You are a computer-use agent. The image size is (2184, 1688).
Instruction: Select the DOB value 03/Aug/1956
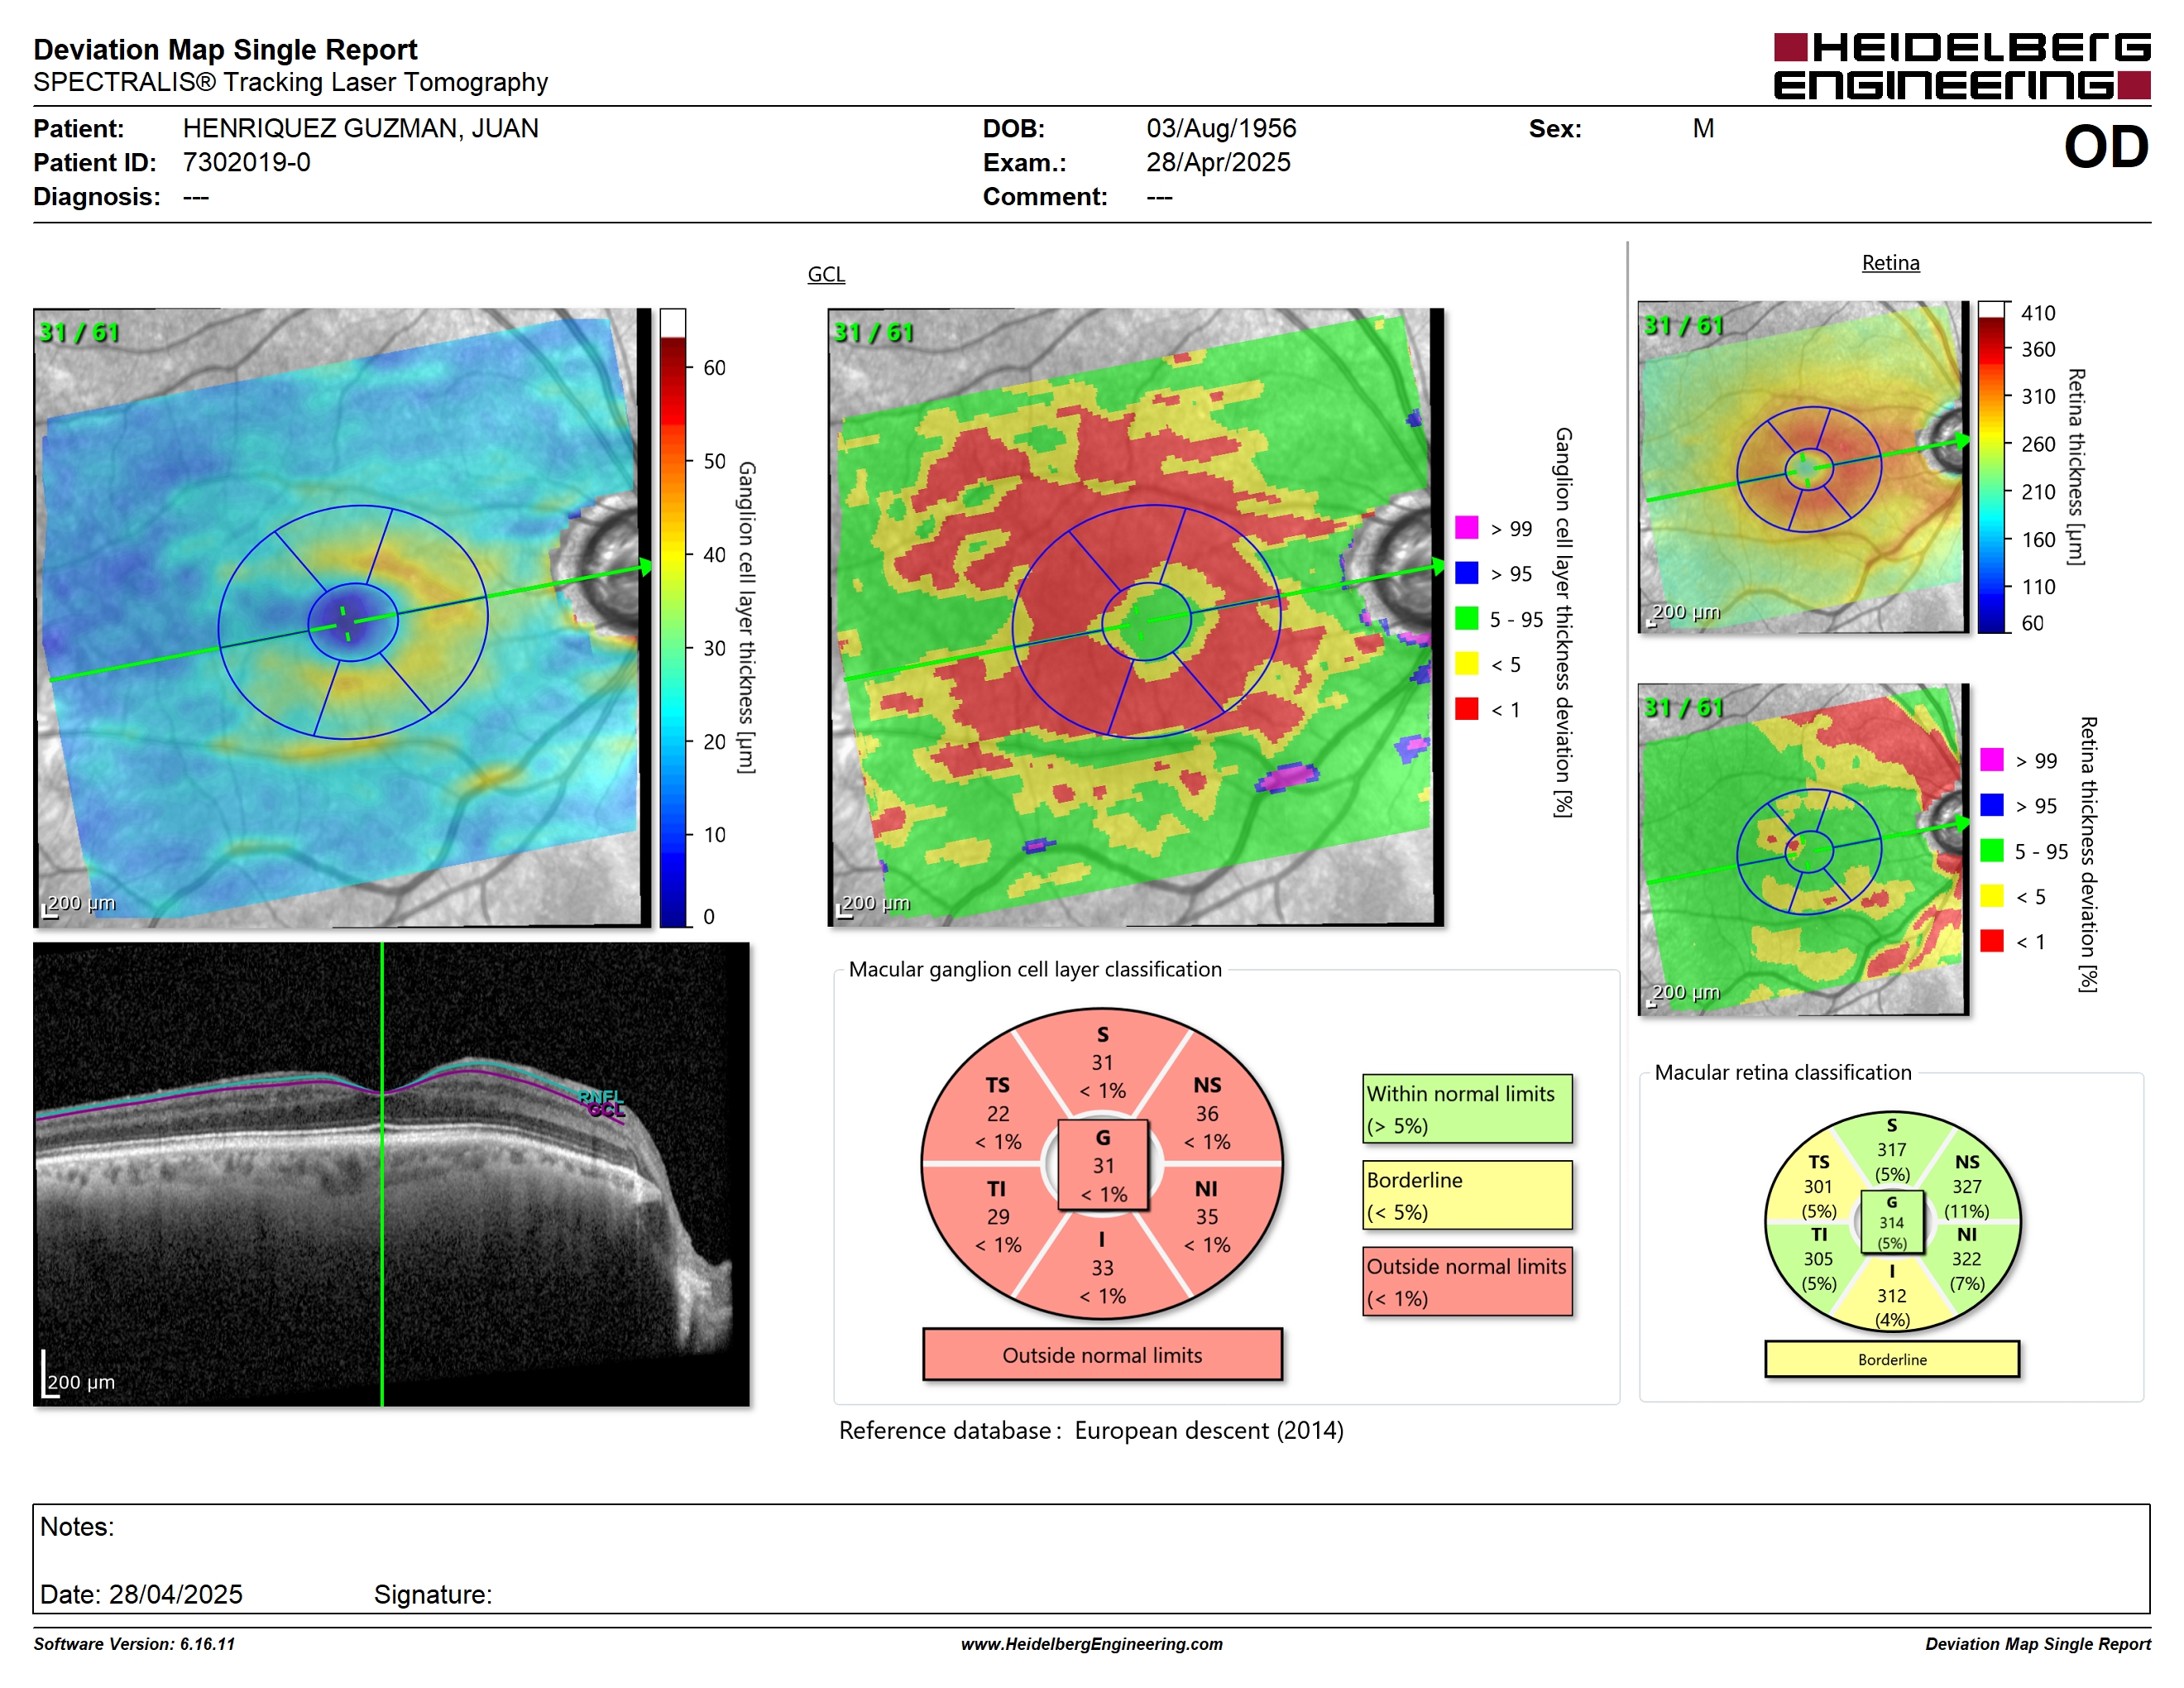click(1221, 128)
